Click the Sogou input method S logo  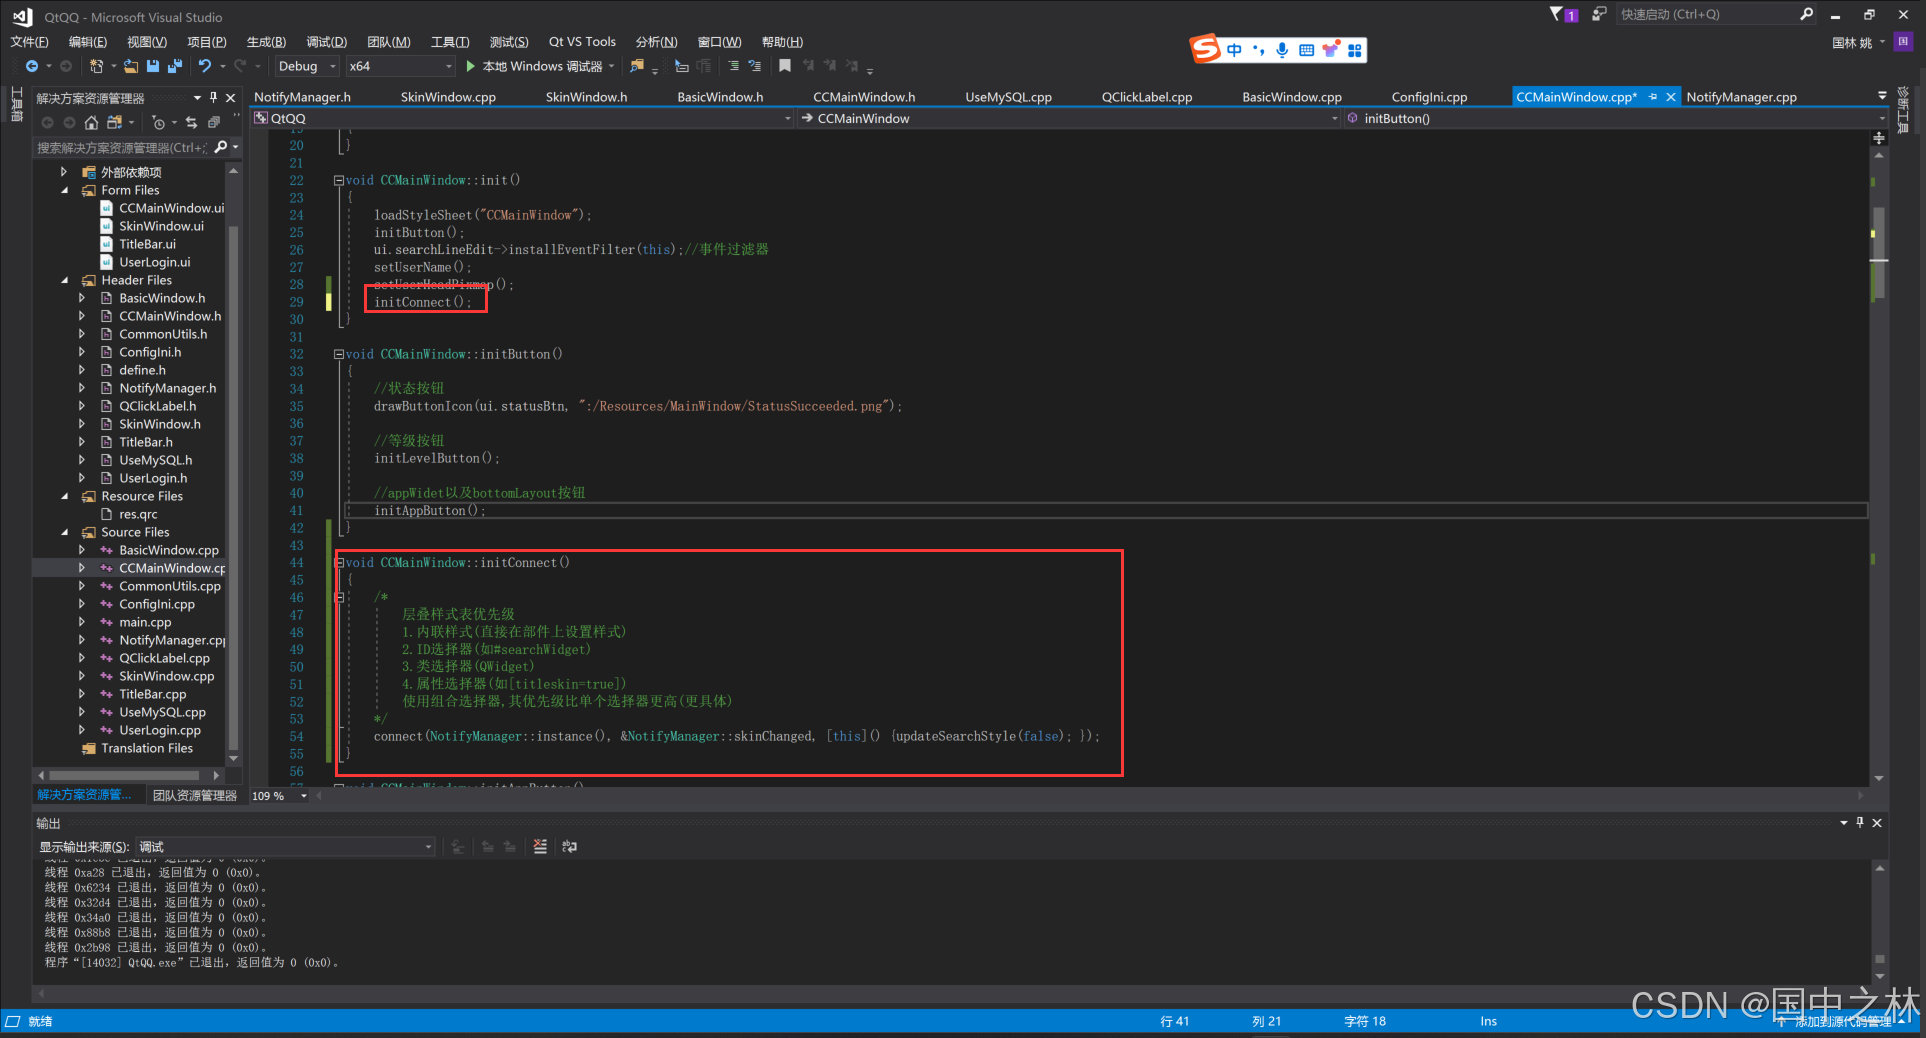1206,48
